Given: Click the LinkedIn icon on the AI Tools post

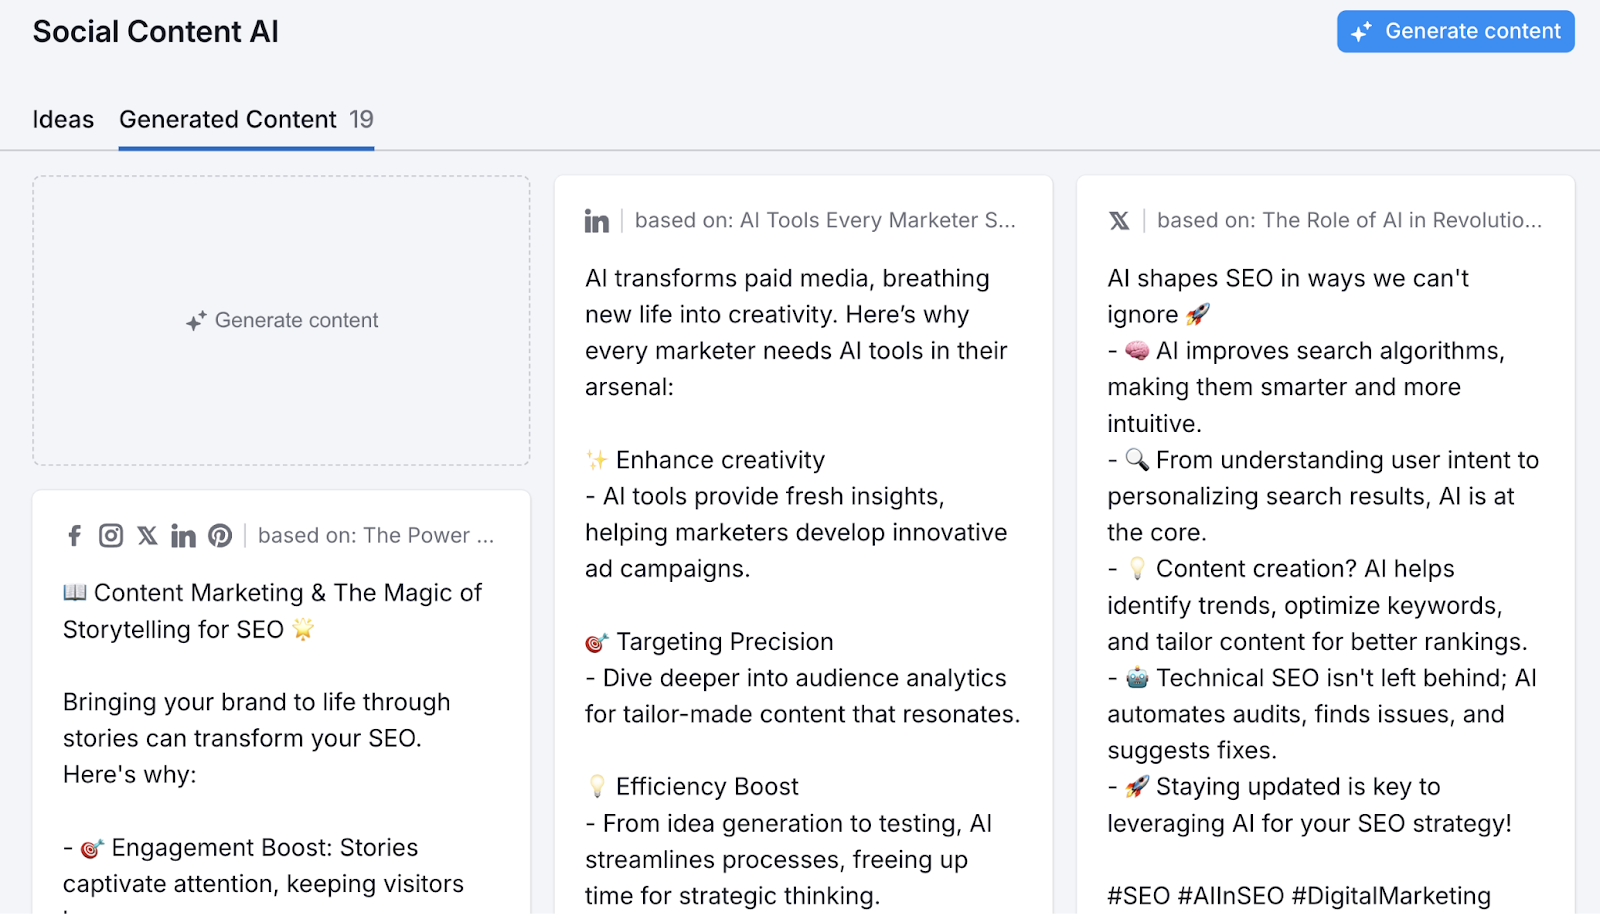Looking at the screenshot, I should [x=597, y=220].
